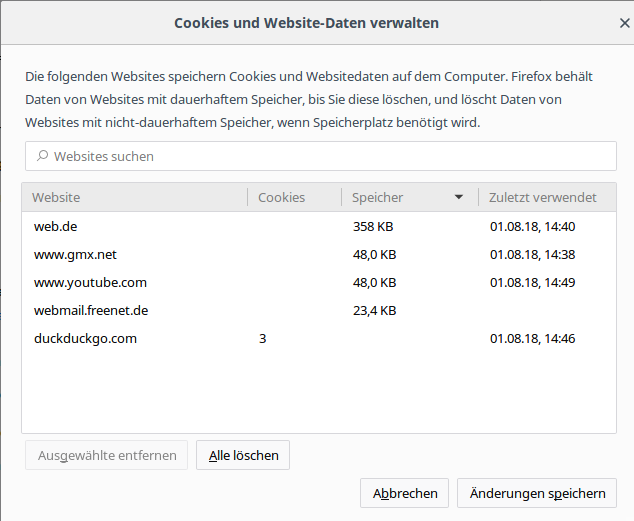Click duckduckgo.com's cookie count 3
Image resolution: width=634 pixels, height=521 pixels.
[263, 339]
